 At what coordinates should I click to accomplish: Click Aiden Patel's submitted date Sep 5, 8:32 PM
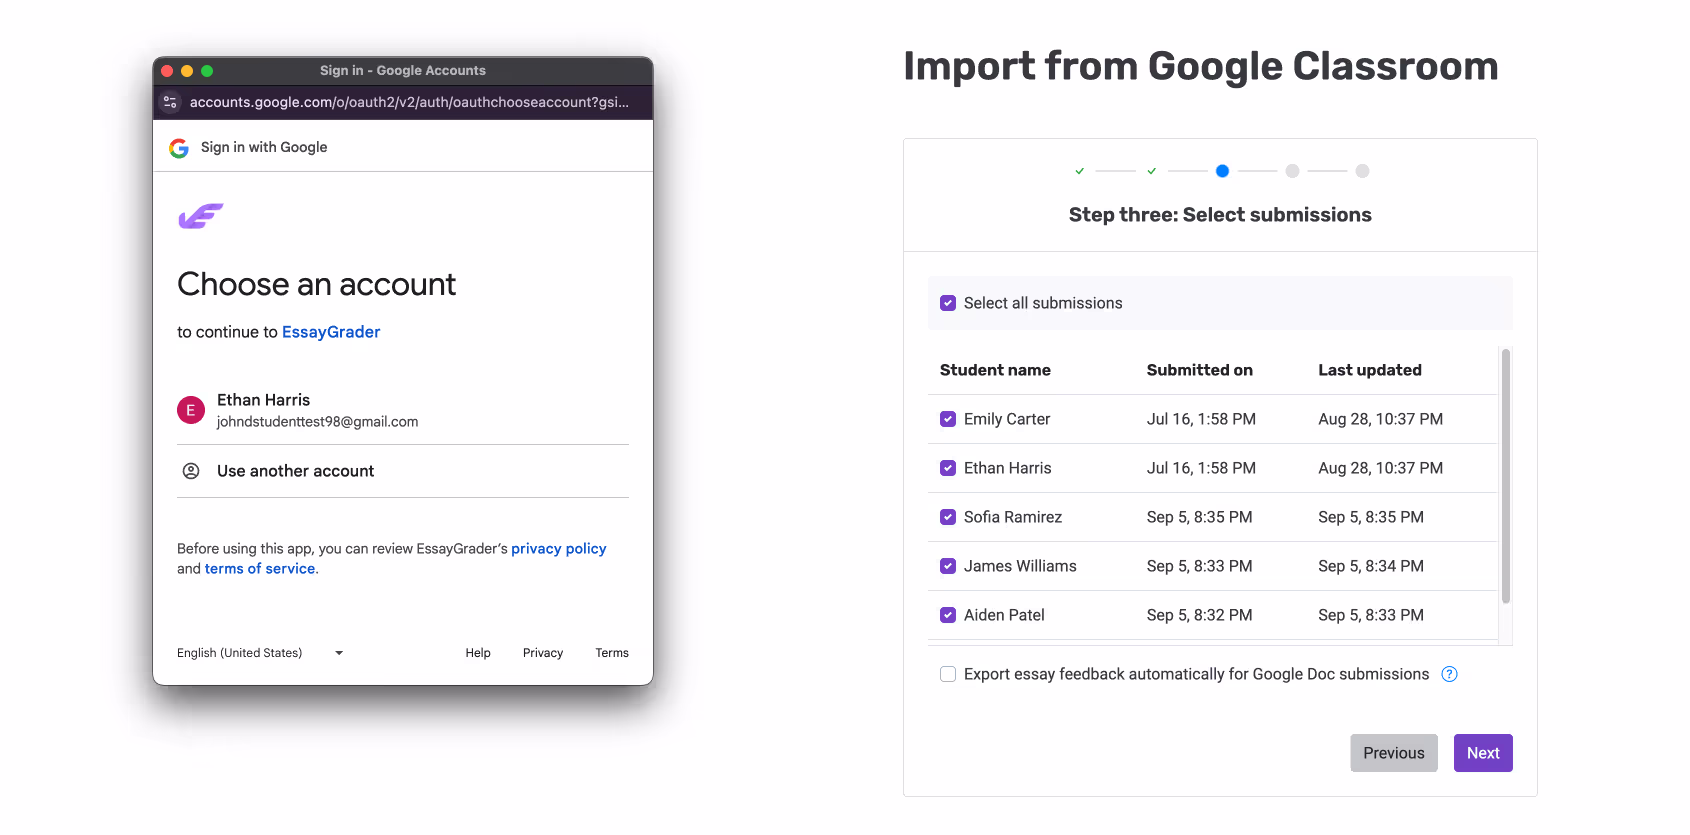1199,615
